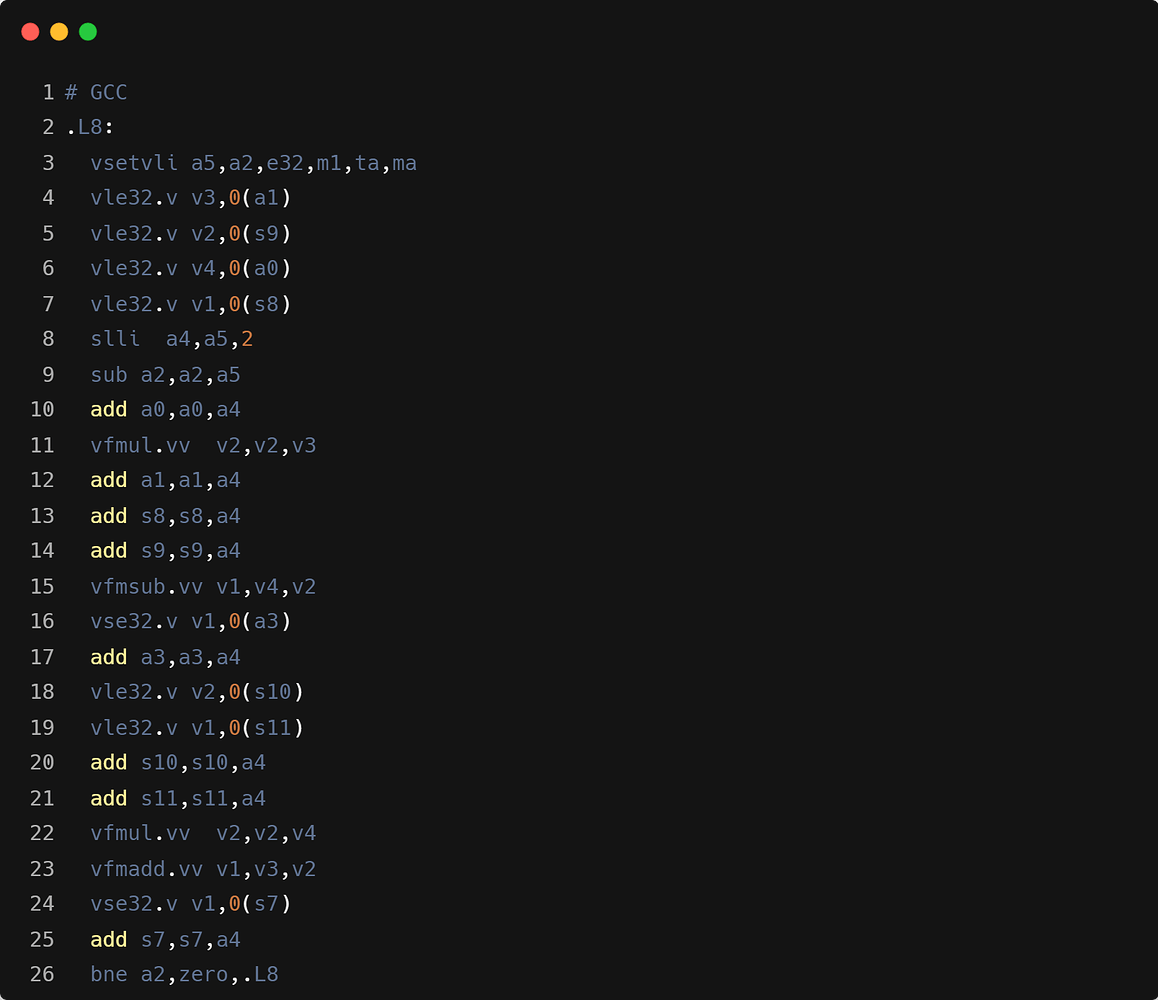Screen dimensions: 1158x1000
Task: Click the vfmadd.vv instruction on line 23
Action: pyautogui.click(x=147, y=869)
